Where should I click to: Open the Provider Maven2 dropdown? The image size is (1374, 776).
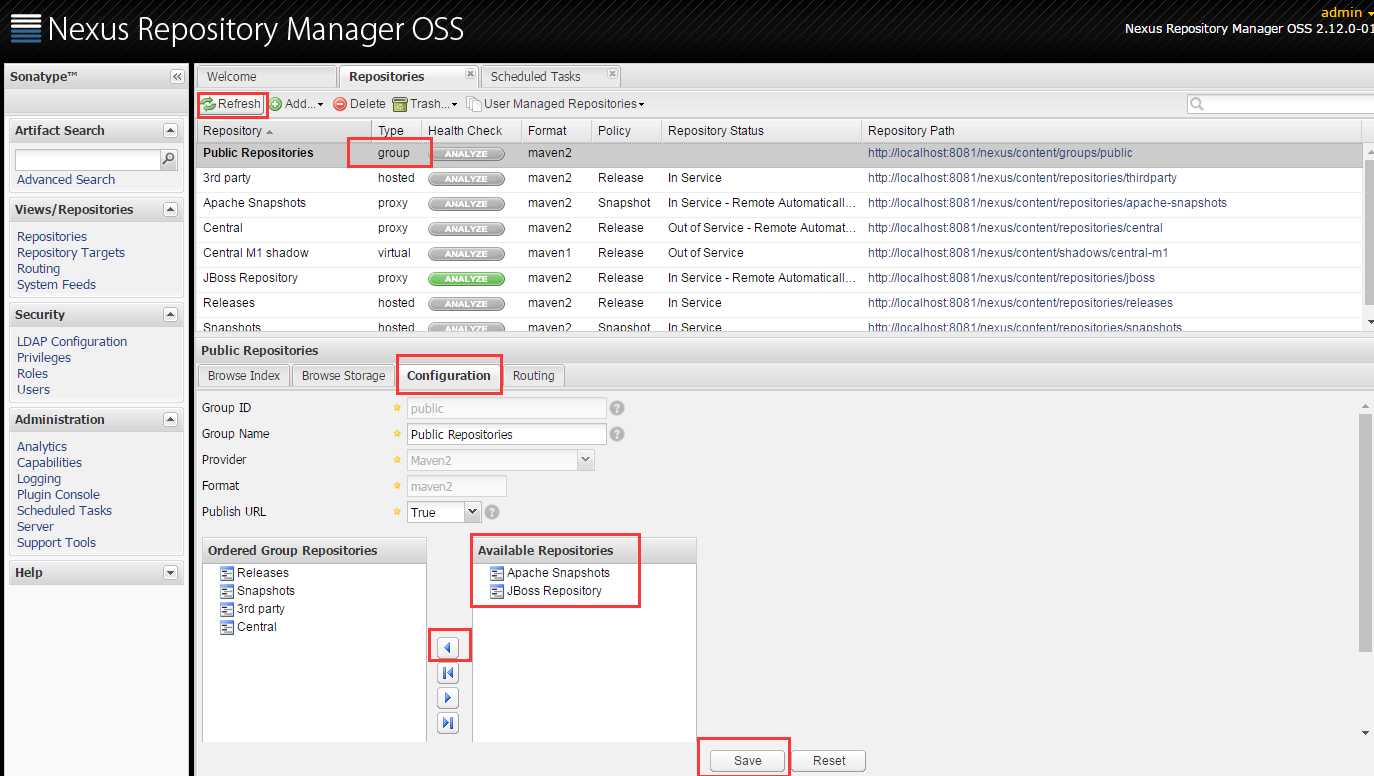pos(586,460)
